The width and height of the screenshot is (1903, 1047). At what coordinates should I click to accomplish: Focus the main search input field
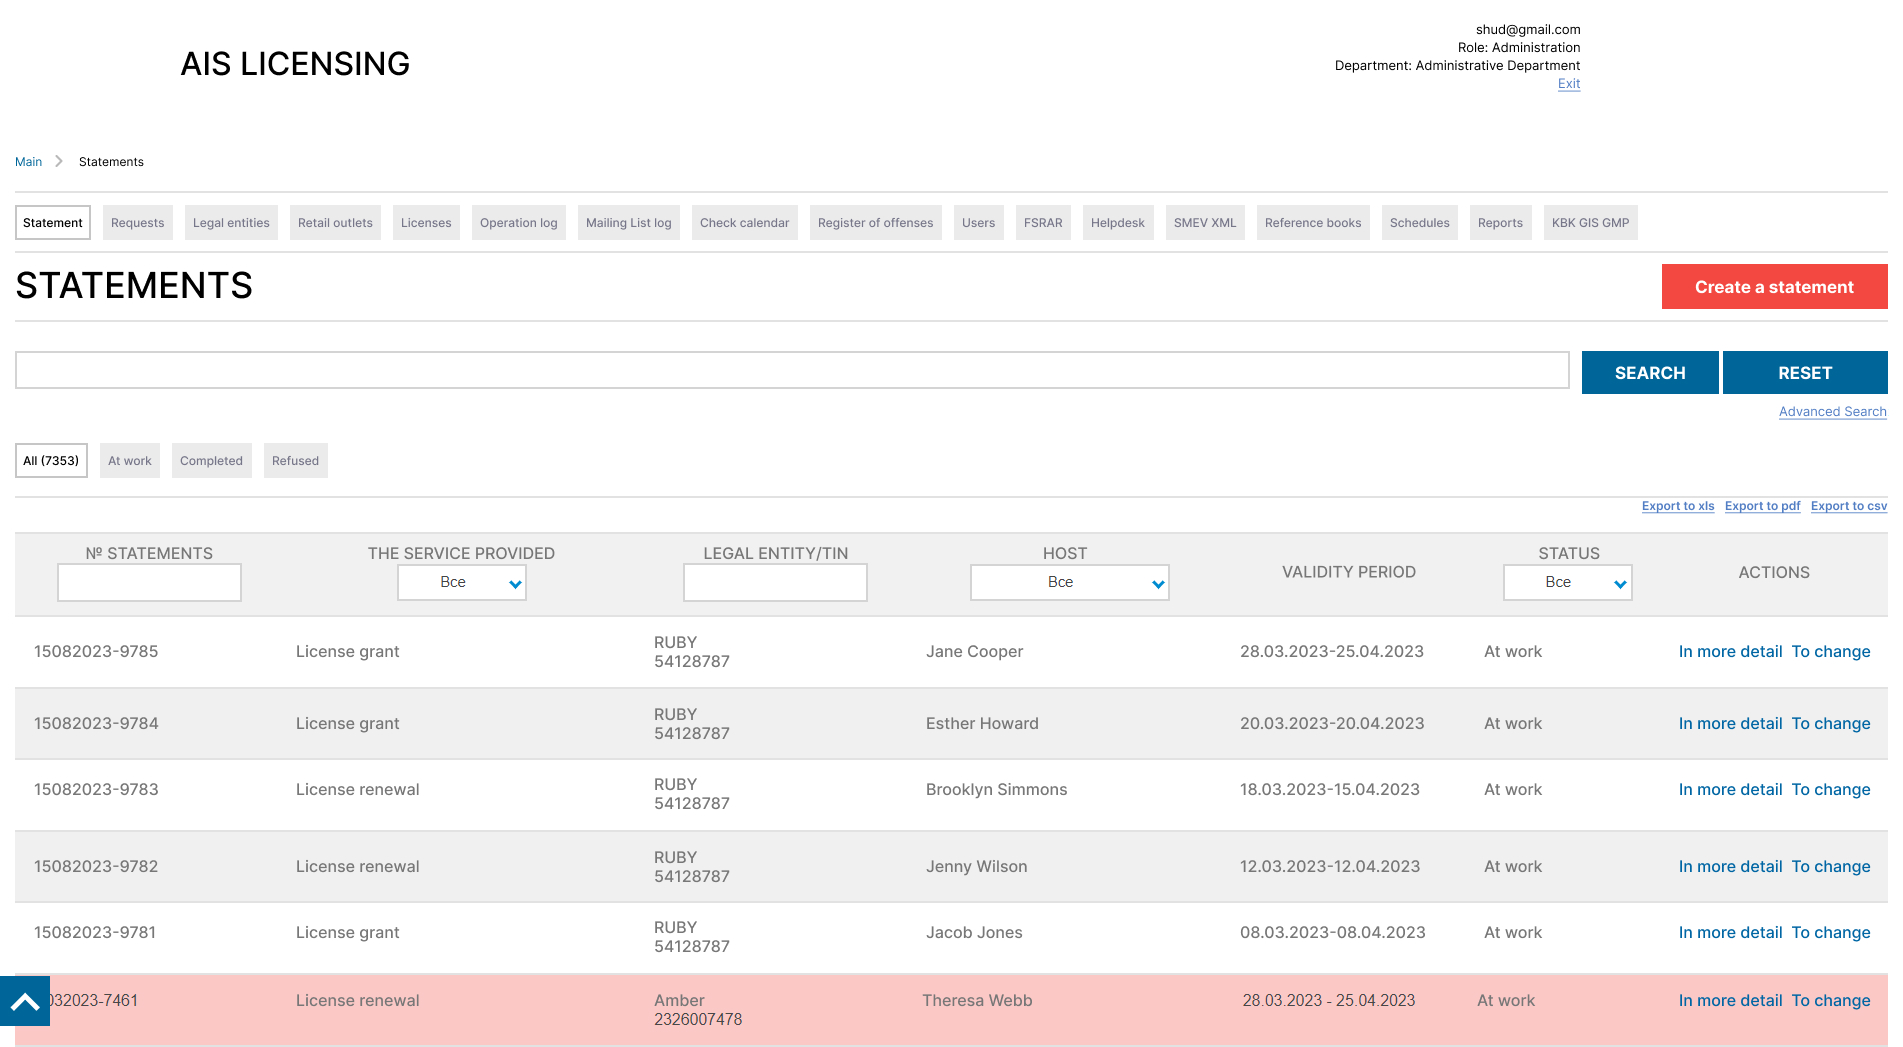(x=792, y=370)
